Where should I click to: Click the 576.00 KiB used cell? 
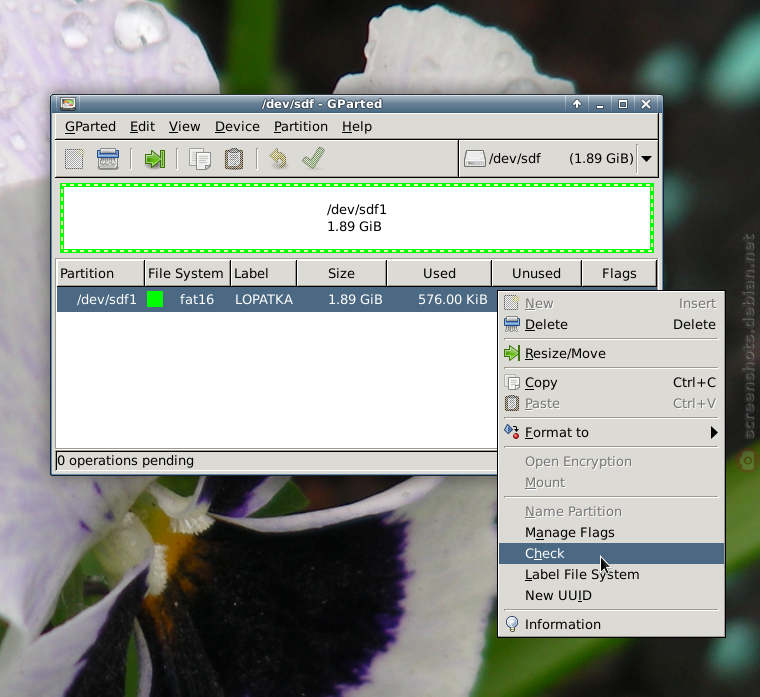tap(453, 299)
